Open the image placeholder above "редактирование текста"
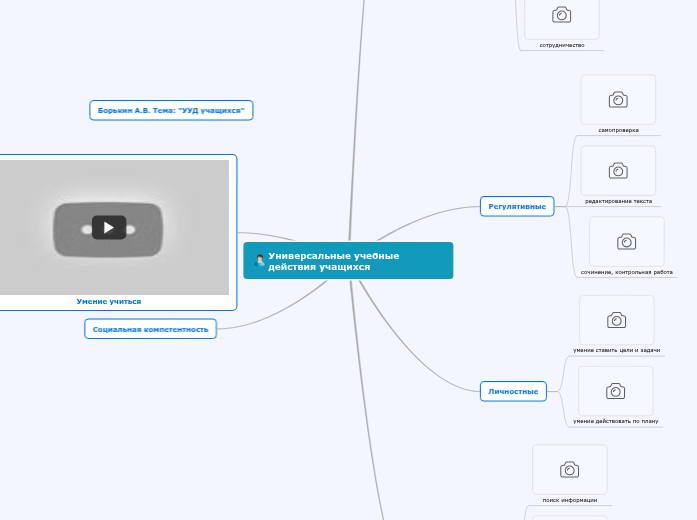This screenshot has width=697, height=520. (x=618, y=171)
